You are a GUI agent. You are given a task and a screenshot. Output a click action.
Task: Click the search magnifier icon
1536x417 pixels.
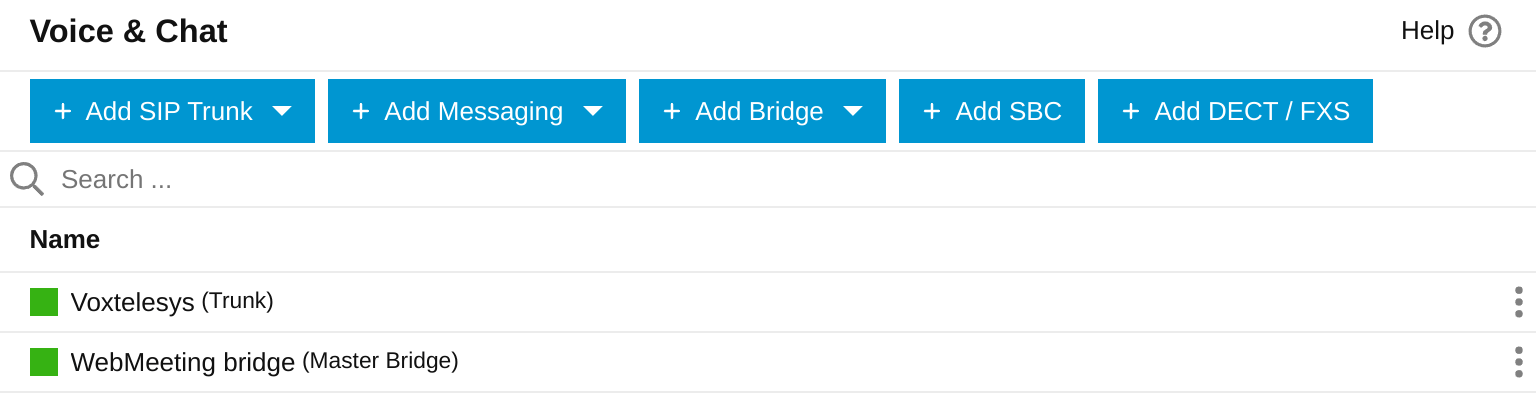pyautogui.click(x=26, y=179)
